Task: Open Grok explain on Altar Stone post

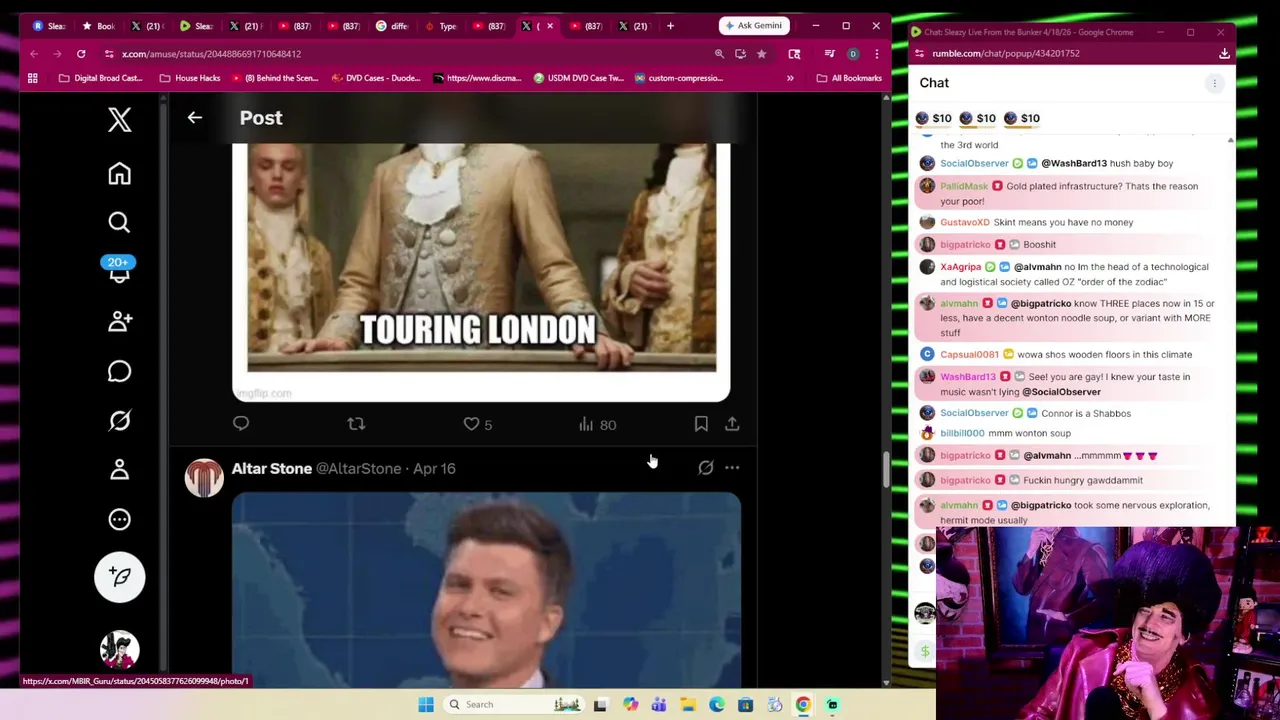Action: [x=705, y=468]
